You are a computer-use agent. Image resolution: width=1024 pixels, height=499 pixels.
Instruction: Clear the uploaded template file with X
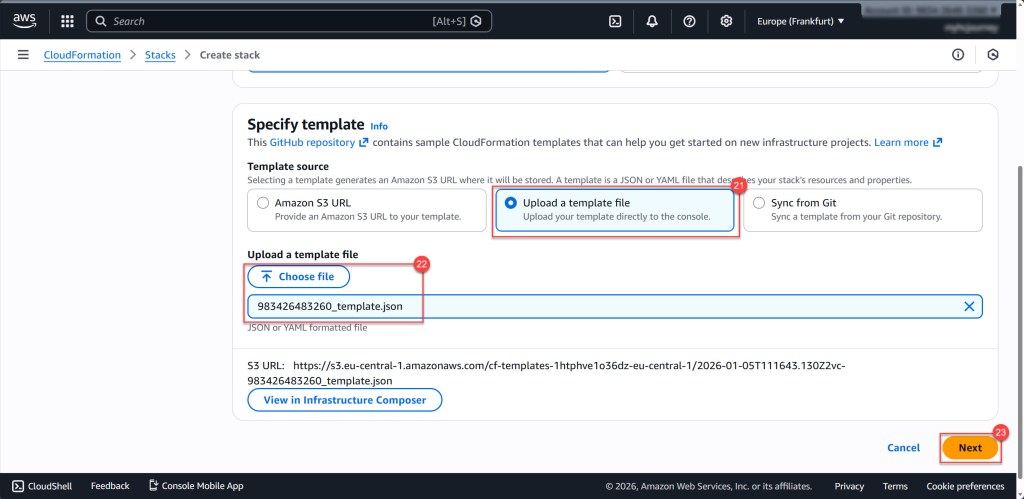tap(968, 306)
